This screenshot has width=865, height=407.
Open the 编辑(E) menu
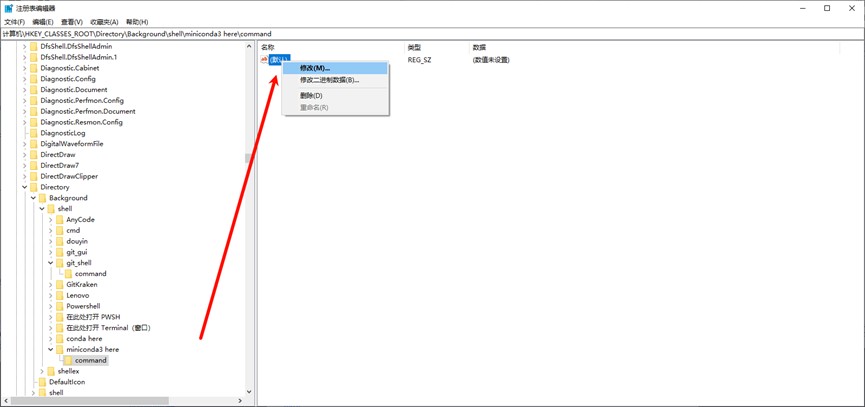point(42,22)
